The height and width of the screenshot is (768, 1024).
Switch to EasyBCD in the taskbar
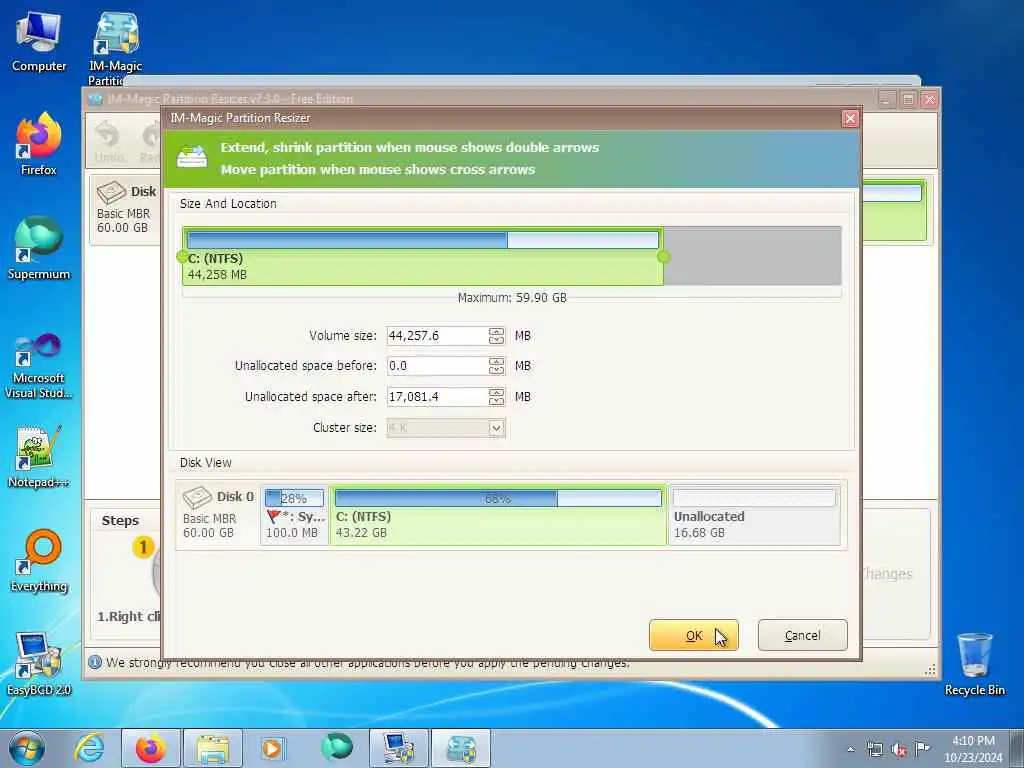point(399,748)
